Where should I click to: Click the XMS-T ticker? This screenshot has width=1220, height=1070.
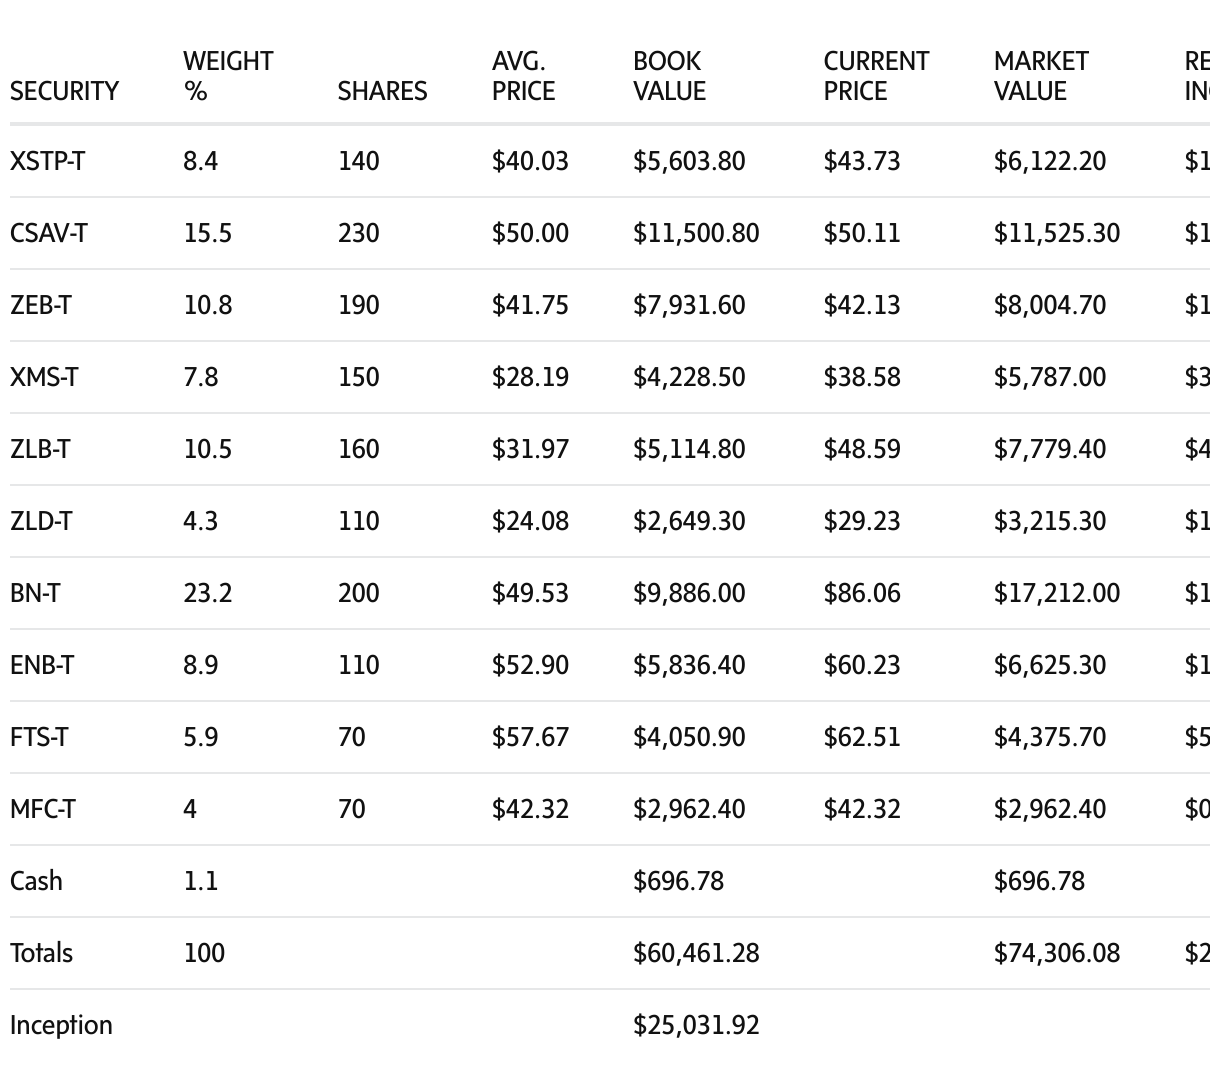pyautogui.click(x=43, y=377)
